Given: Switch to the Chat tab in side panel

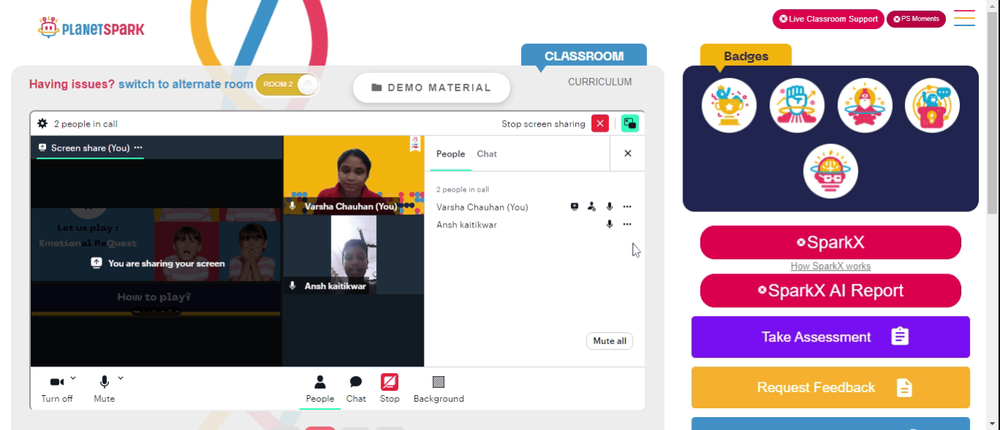Looking at the screenshot, I should [487, 154].
